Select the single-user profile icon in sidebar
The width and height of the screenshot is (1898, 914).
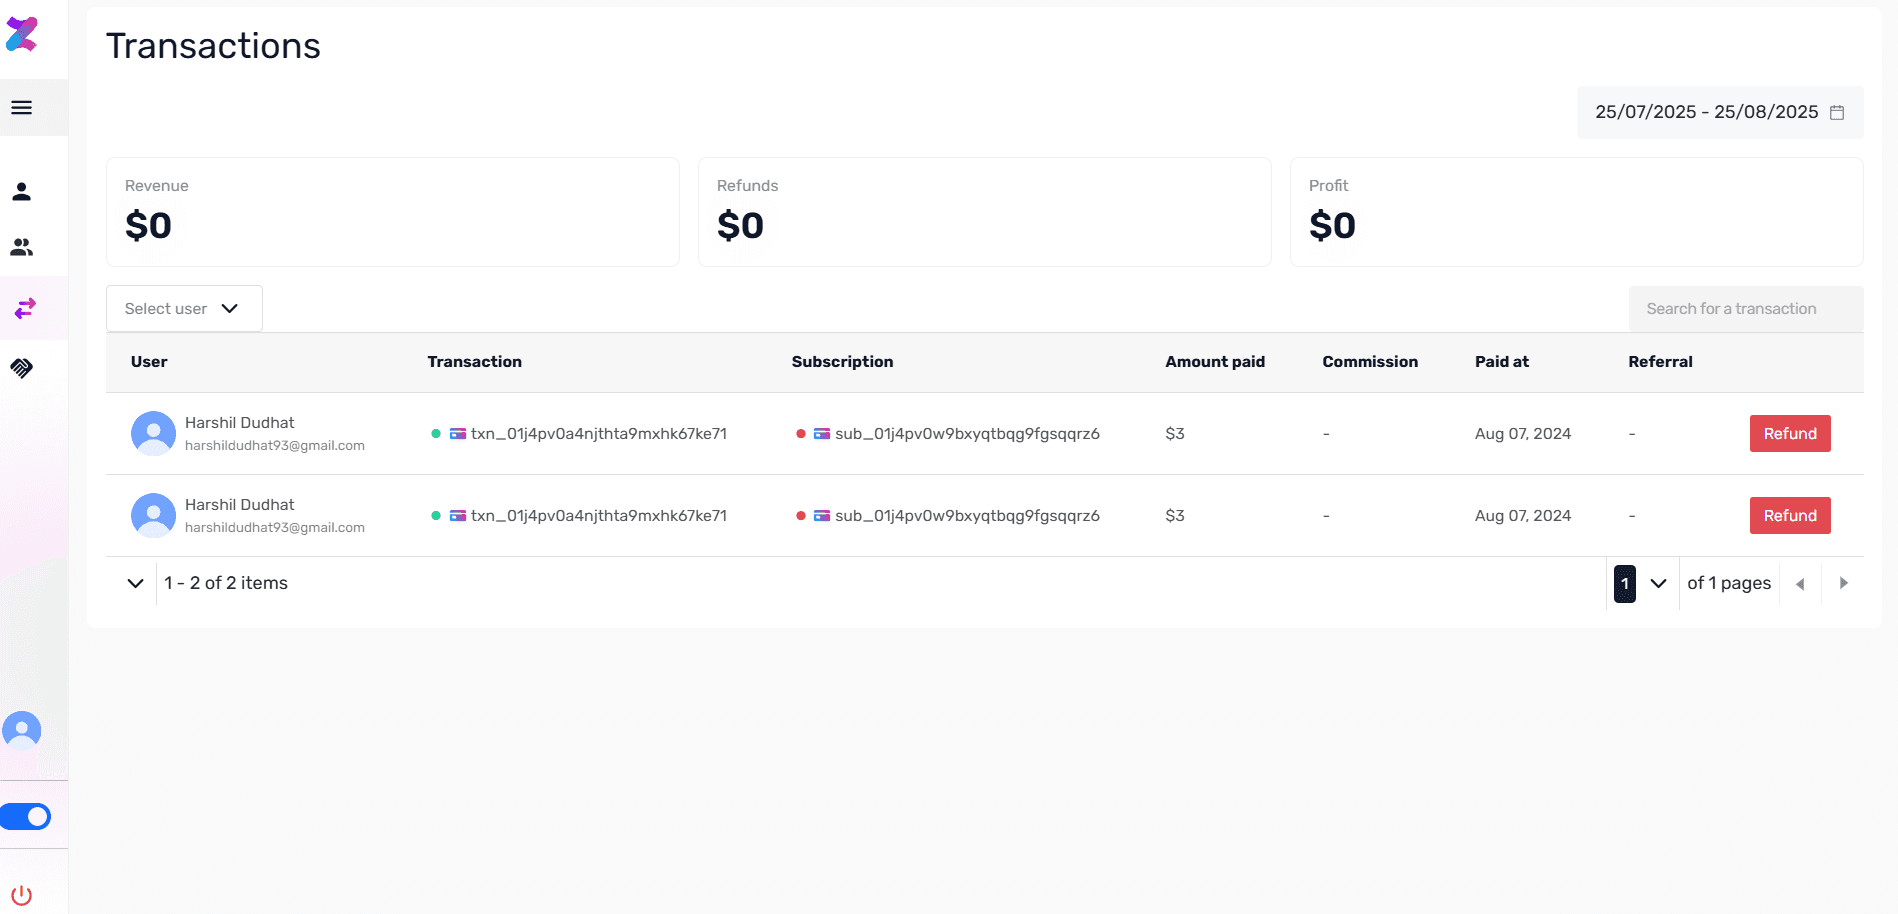[21, 192]
